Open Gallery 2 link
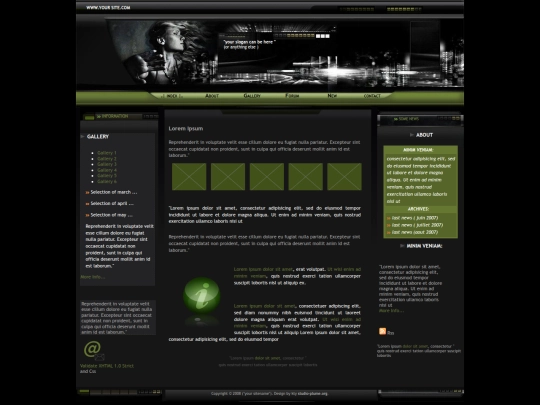Image resolution: width=540 pixels, height=405 pixels. coord(107,159)
